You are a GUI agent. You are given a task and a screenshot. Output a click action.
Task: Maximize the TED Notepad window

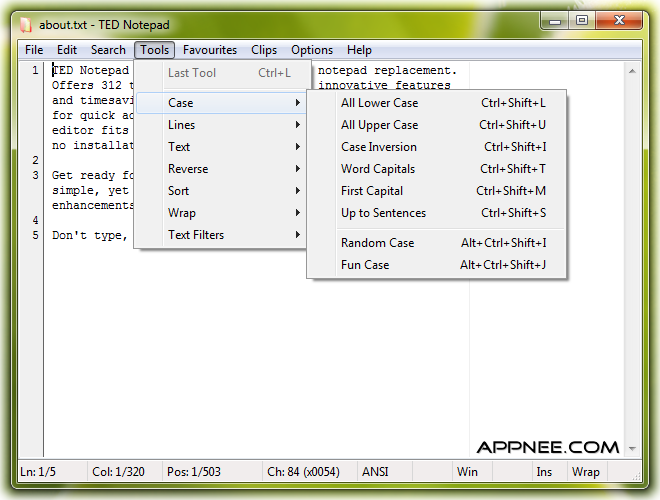pos(582,20)
